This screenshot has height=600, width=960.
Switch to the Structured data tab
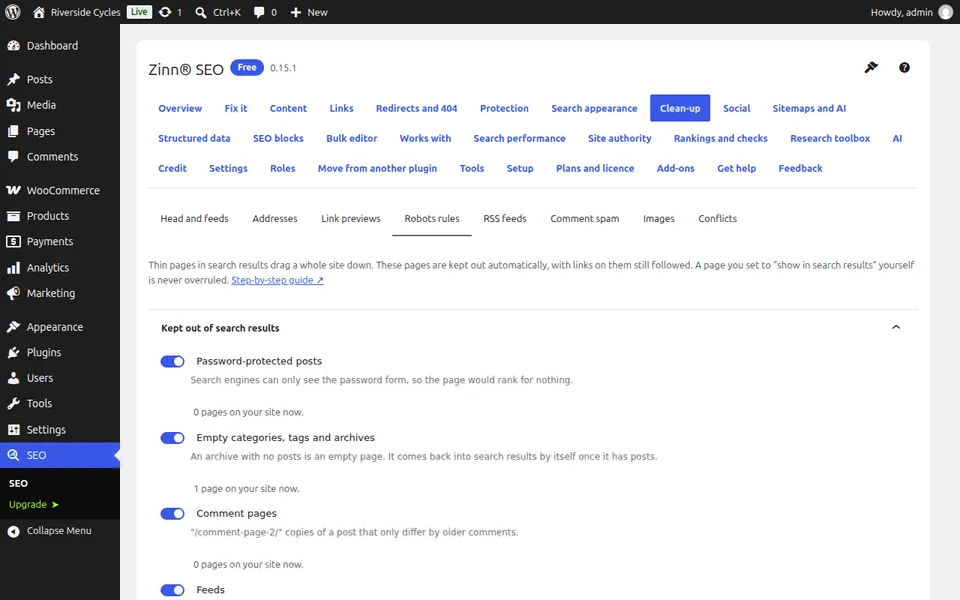pyautogui.click(x=194, y=138)
